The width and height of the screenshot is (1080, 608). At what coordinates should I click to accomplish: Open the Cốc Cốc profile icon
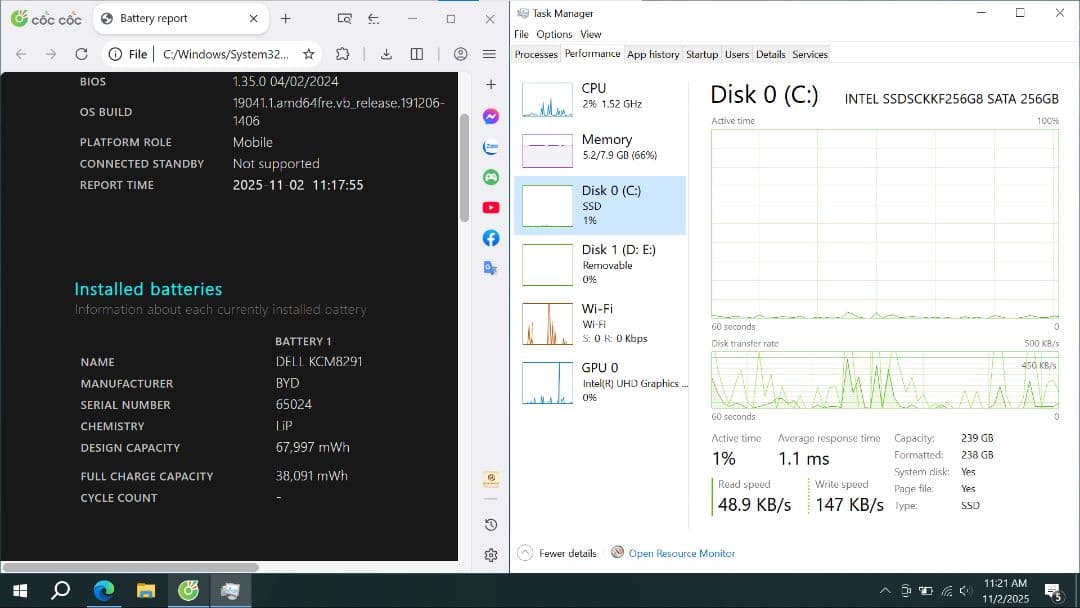[x=461, y=54]
